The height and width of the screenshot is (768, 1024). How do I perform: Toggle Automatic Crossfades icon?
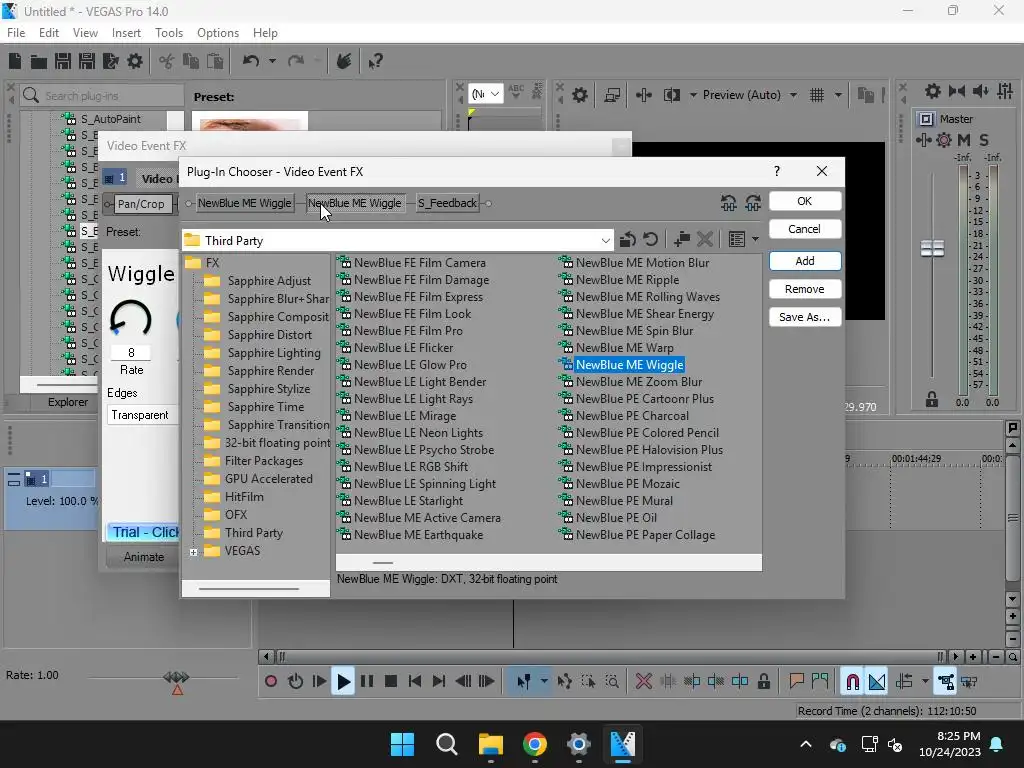(x=876, y=682)
